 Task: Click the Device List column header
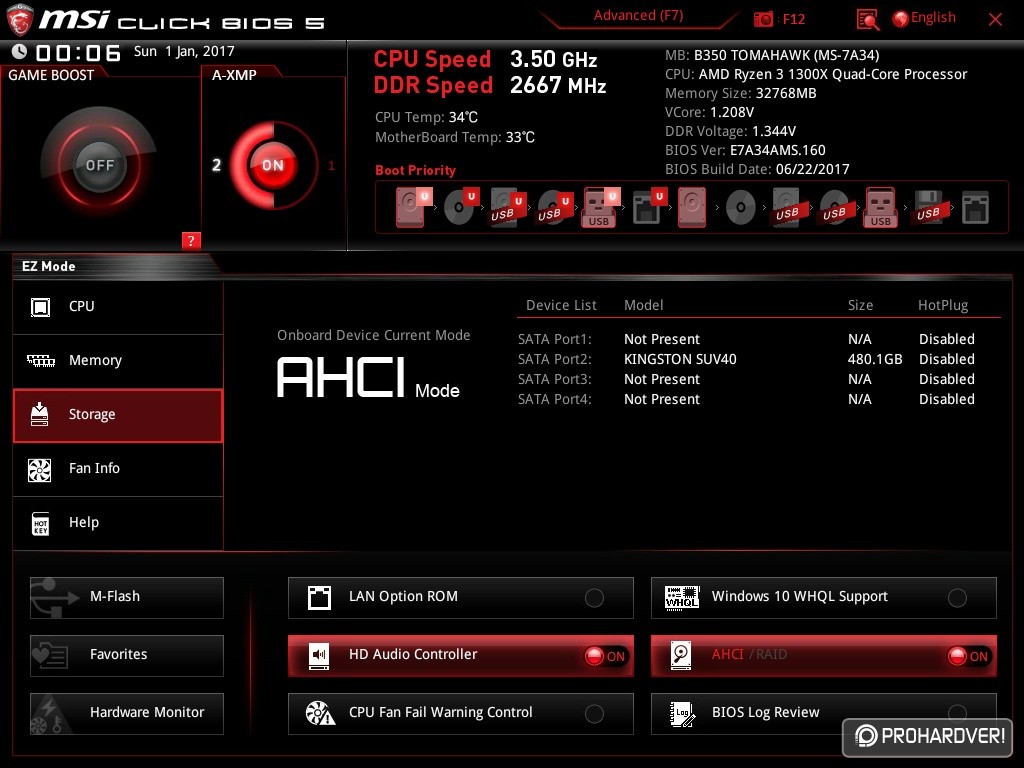561,305
